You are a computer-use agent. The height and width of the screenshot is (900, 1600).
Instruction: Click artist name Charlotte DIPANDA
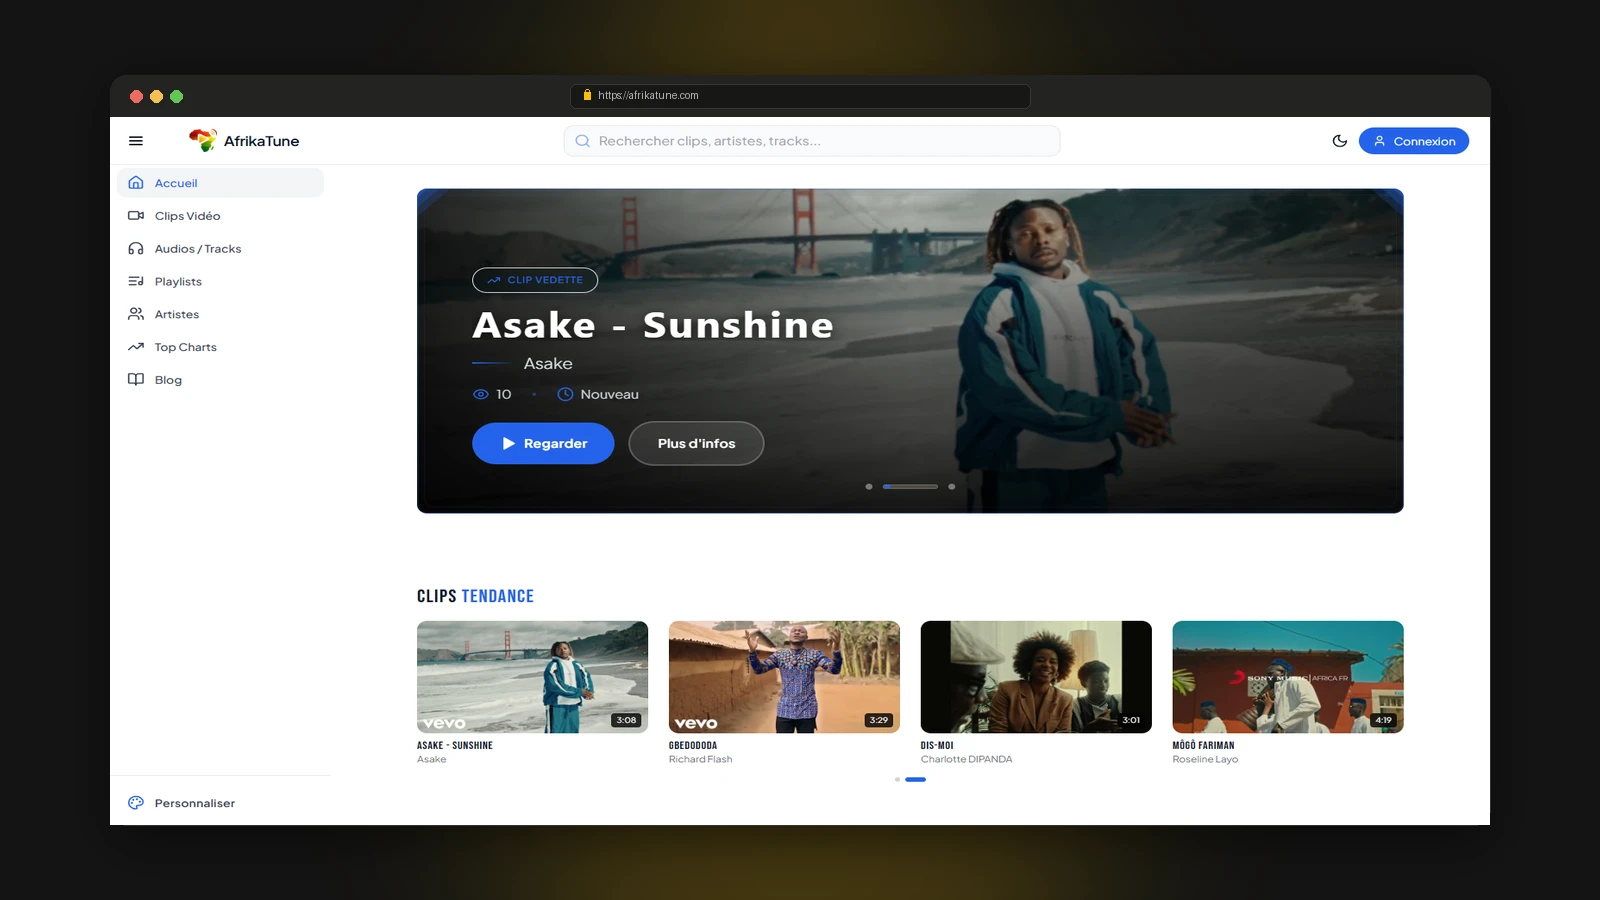966,759
